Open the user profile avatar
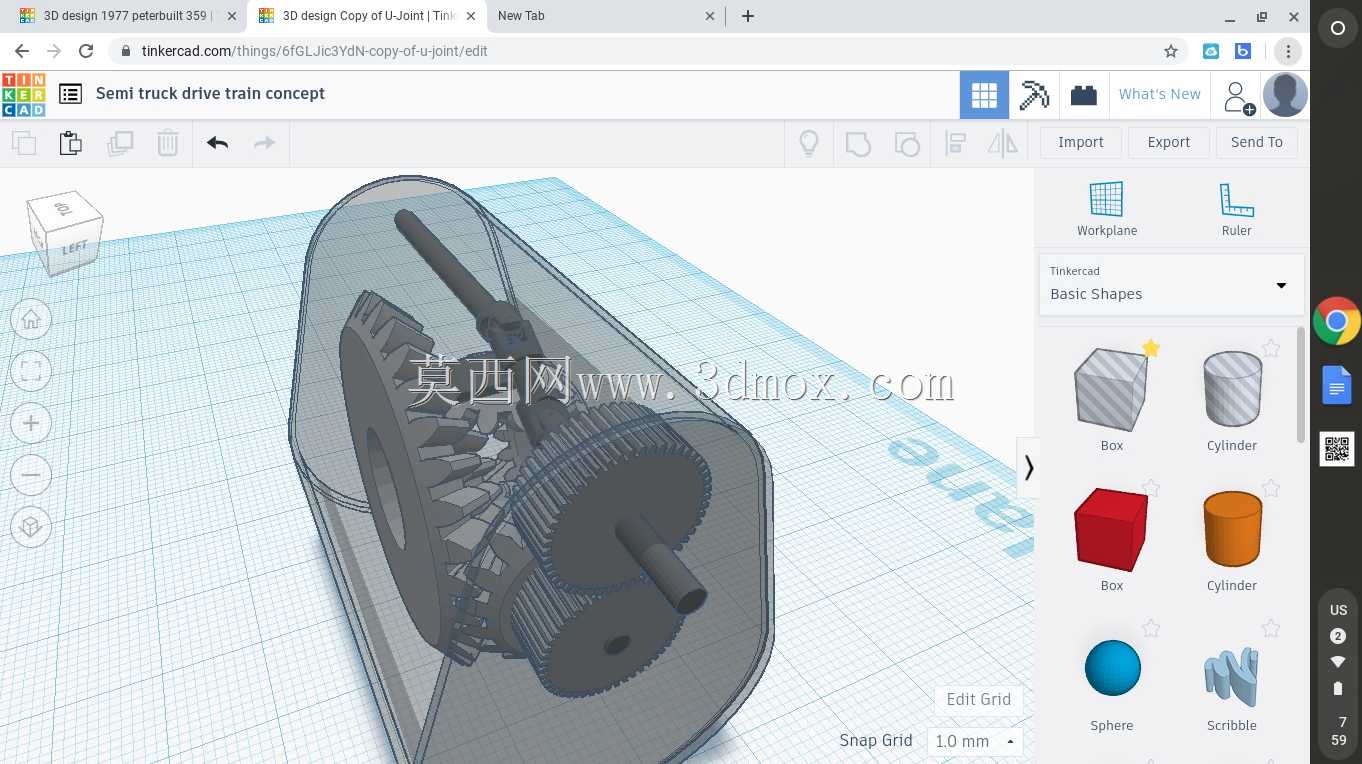Image resolution: width=1362 pixels, height=764 pixels. (x=1285, y=95)
